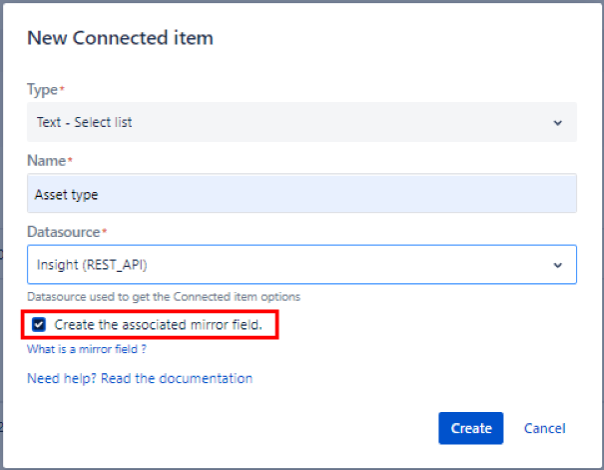Click the 'Datasource used to get' helper text

pos(163,296)
